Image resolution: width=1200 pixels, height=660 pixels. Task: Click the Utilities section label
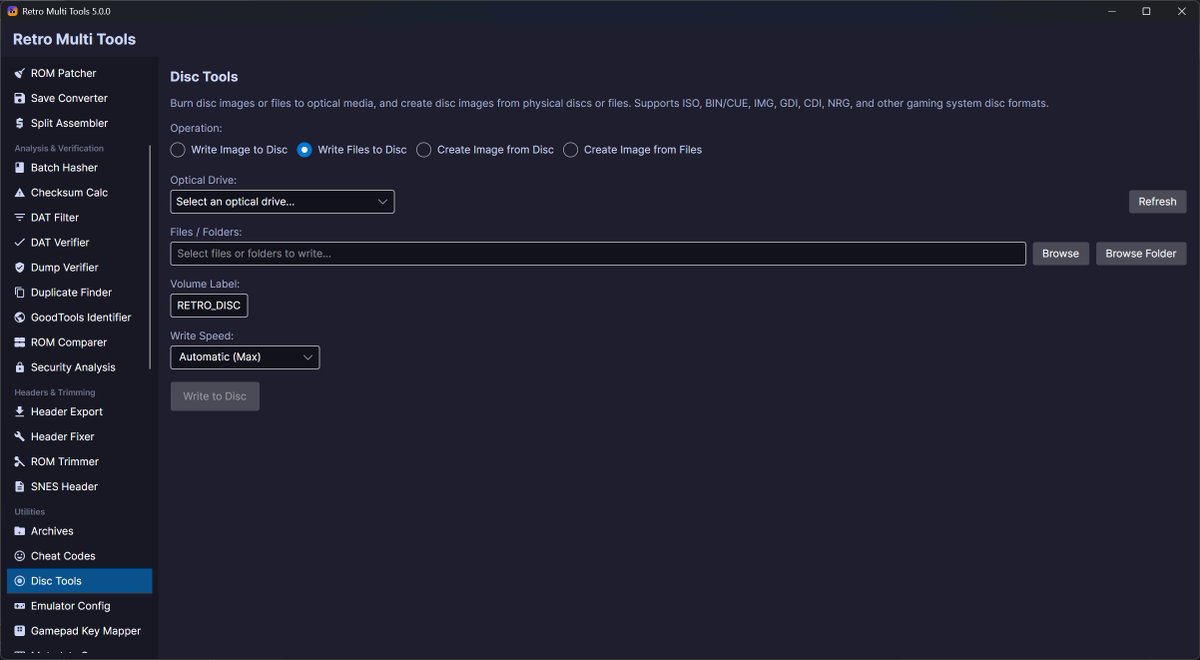(x=29, y=511)
